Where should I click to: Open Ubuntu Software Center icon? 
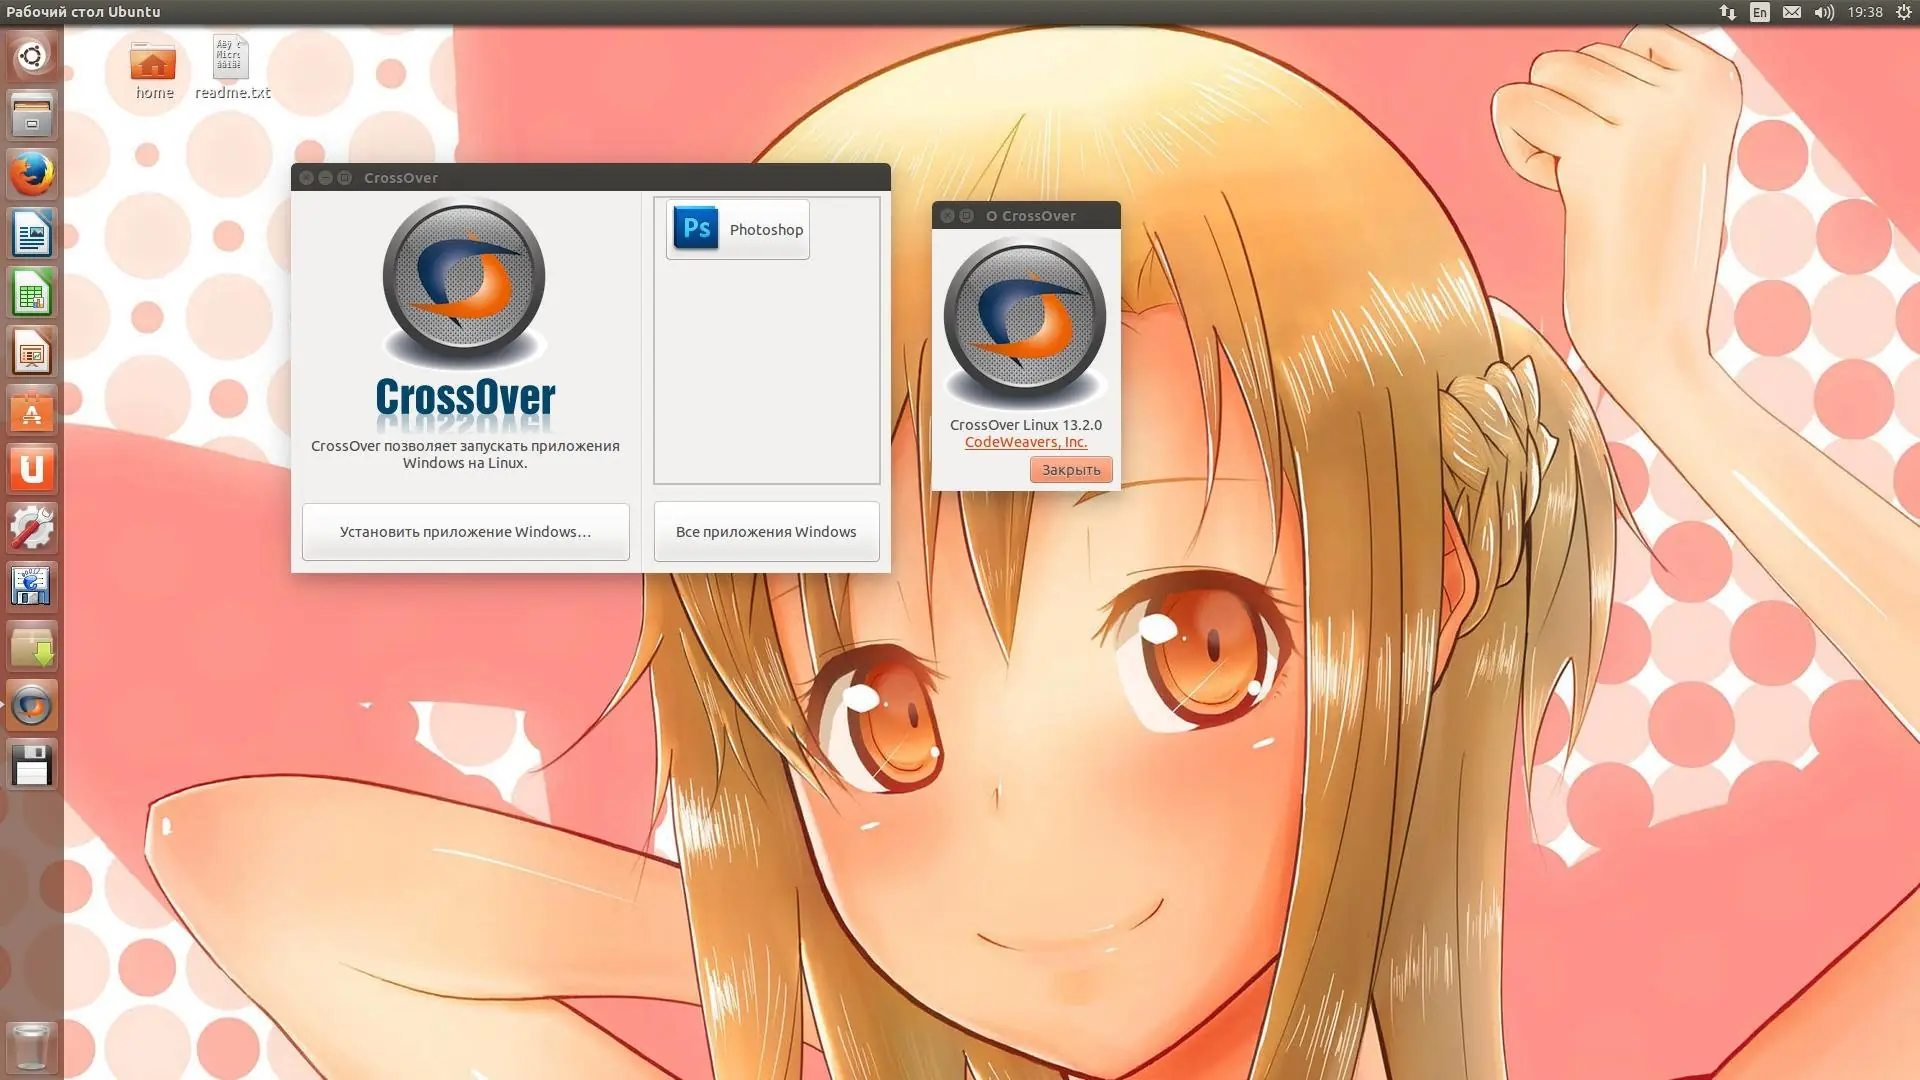pyautogui.click(x=32, y=411)
